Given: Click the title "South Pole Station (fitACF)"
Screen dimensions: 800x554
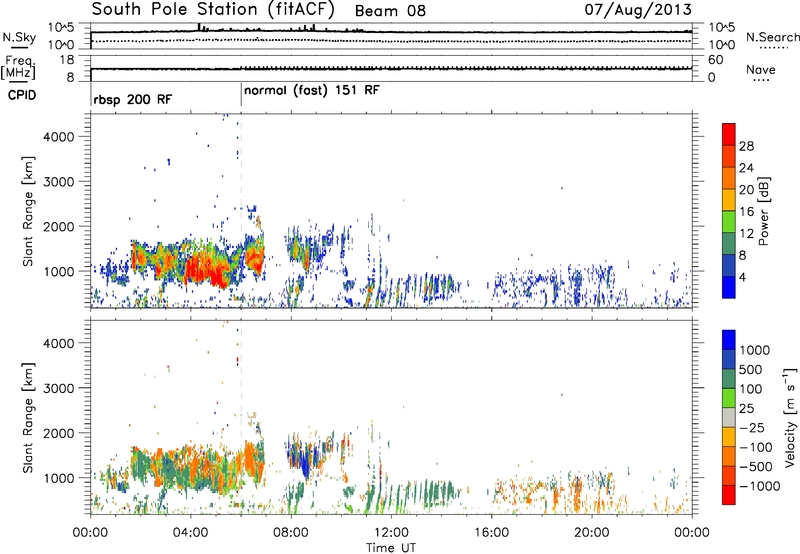Looking at the screenshot, I should pos(213,9).
